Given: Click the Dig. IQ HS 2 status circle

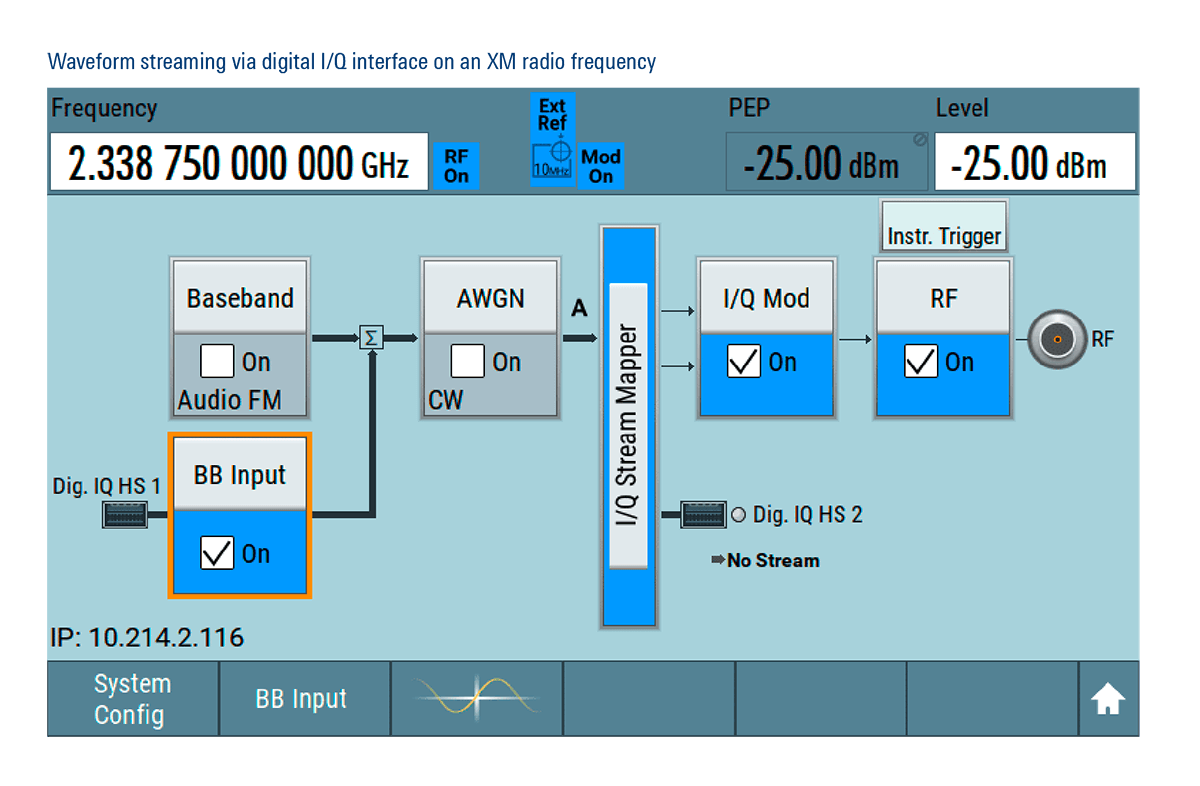Looking at the screenshot, I should pyautogui.click(x=739, y=515).
